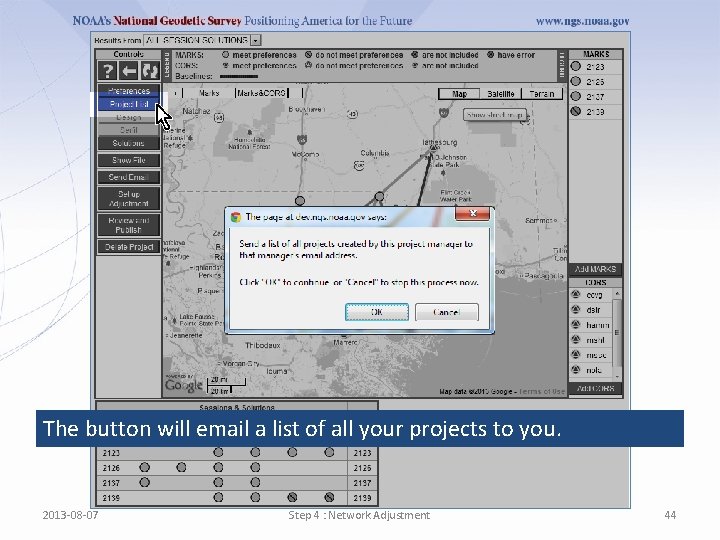The width and height of the screenshot is (720, 540).
Task: Click the Design button
Action: click(129, 118)
